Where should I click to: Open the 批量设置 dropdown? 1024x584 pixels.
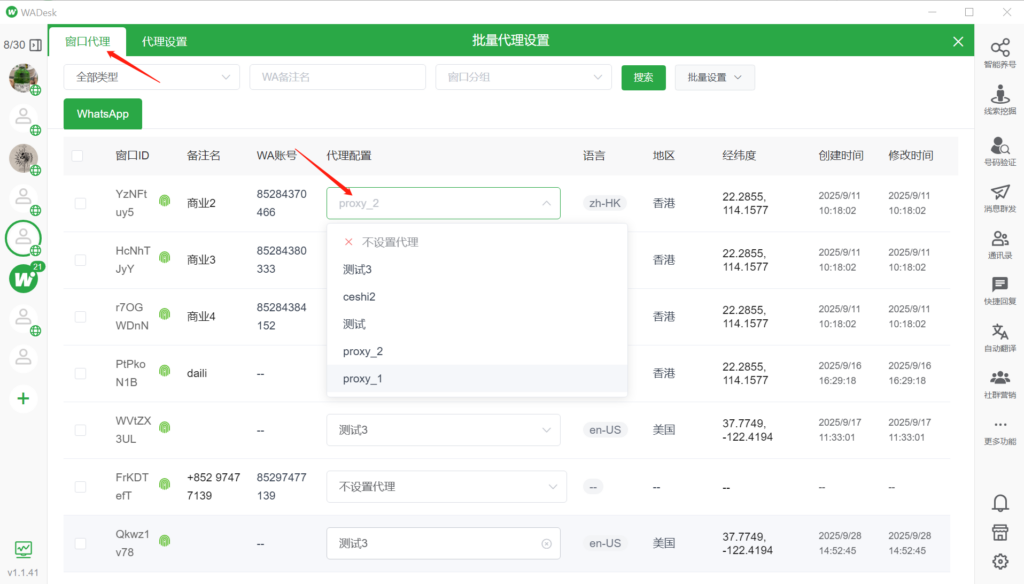(714, 77)
